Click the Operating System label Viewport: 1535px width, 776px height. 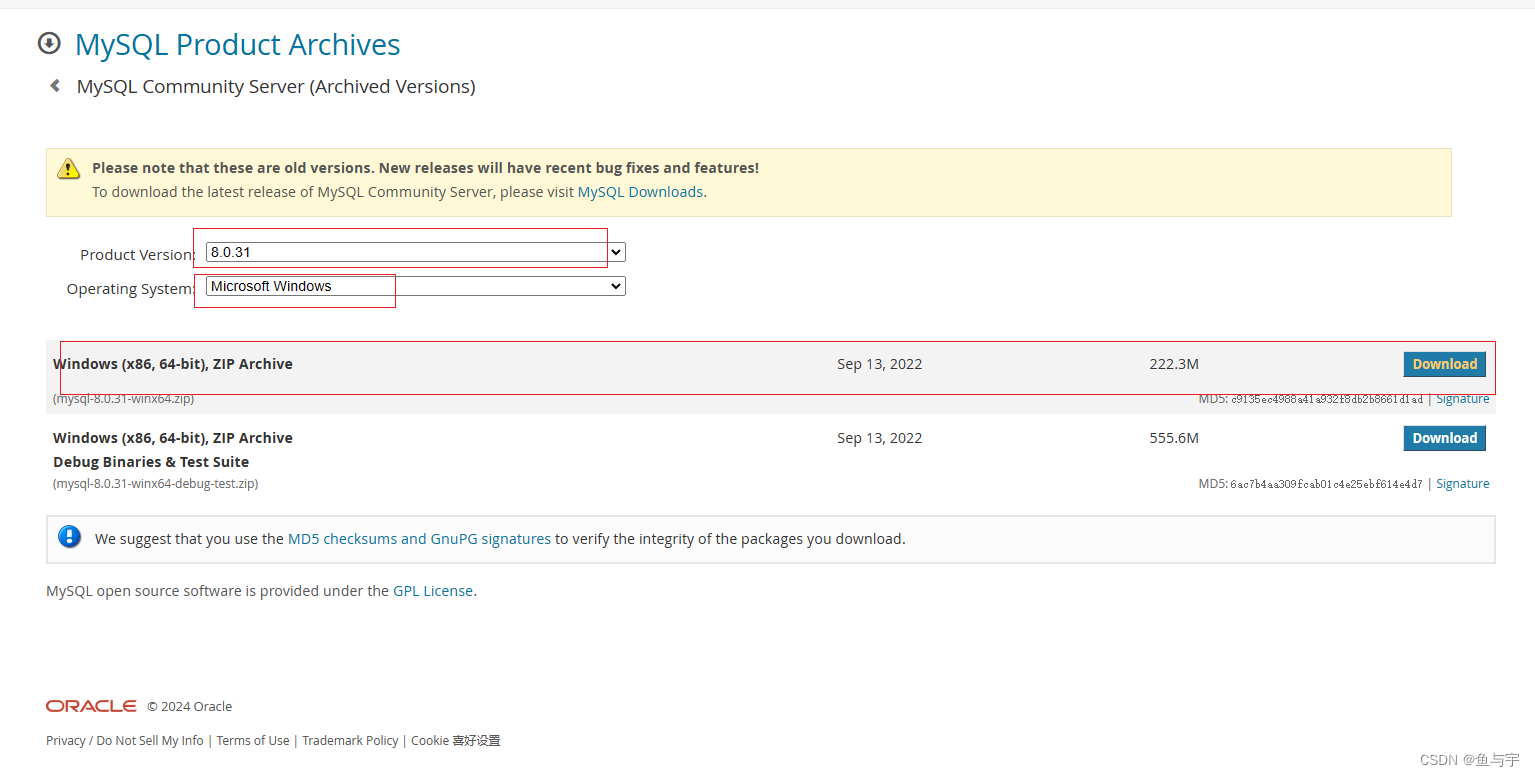click(x=131, y=289)
